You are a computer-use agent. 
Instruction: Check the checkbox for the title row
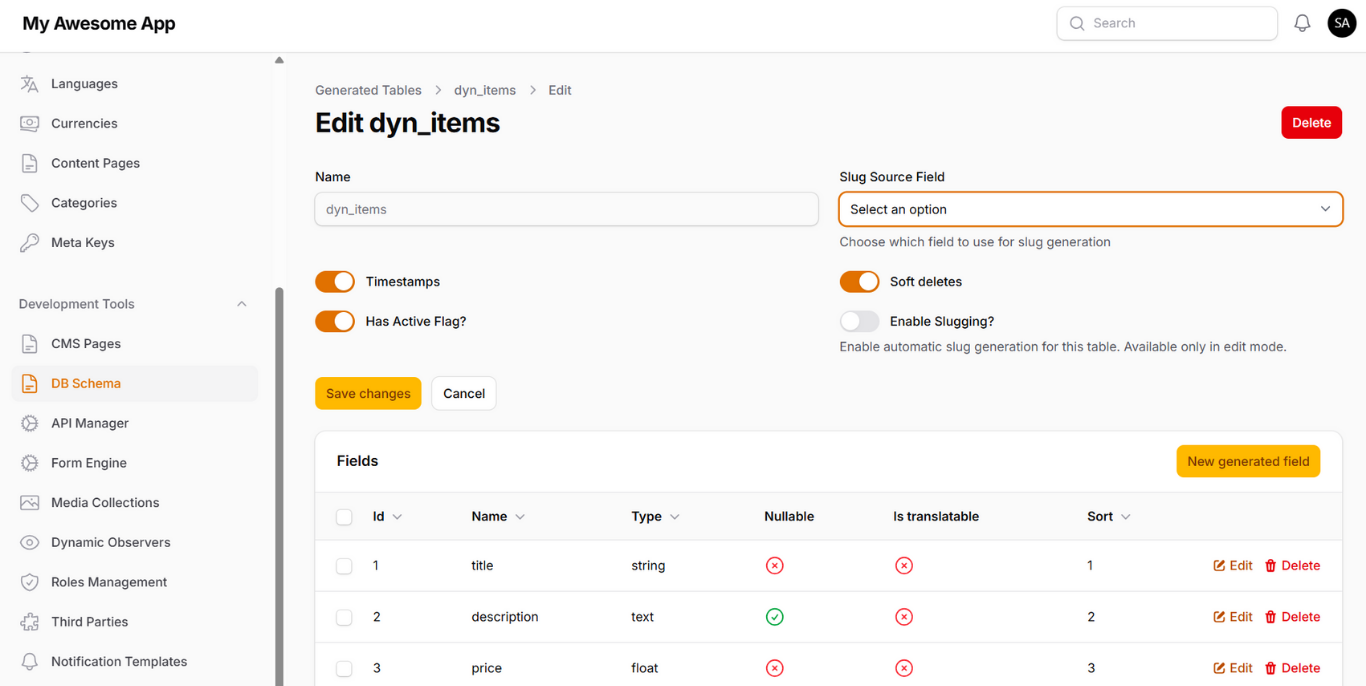coord(344,566)
